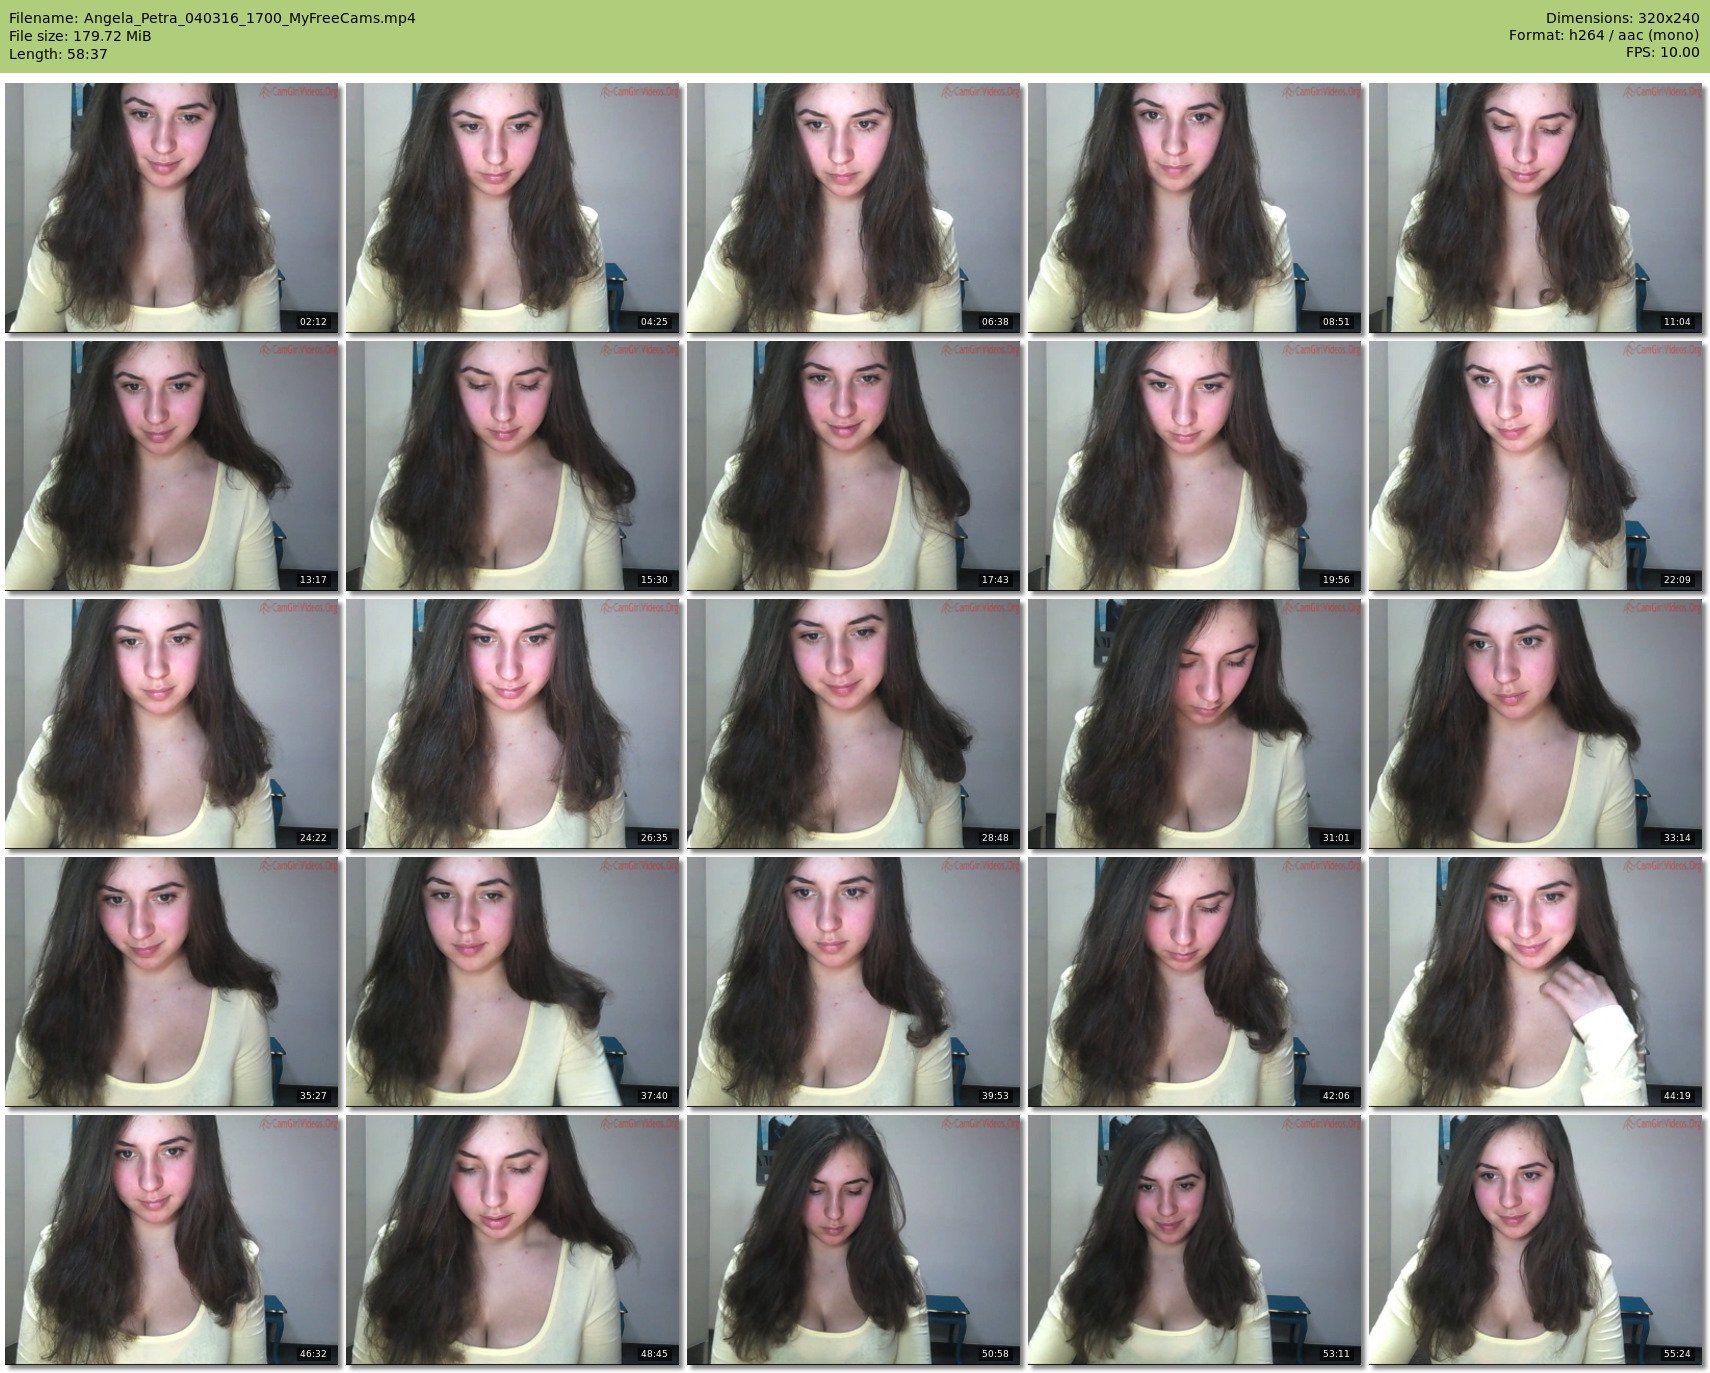Click the thumbnail labeled 19:56
Image resolution: width=1710 pixels, height=1373 pixels.
[1195, 465]
